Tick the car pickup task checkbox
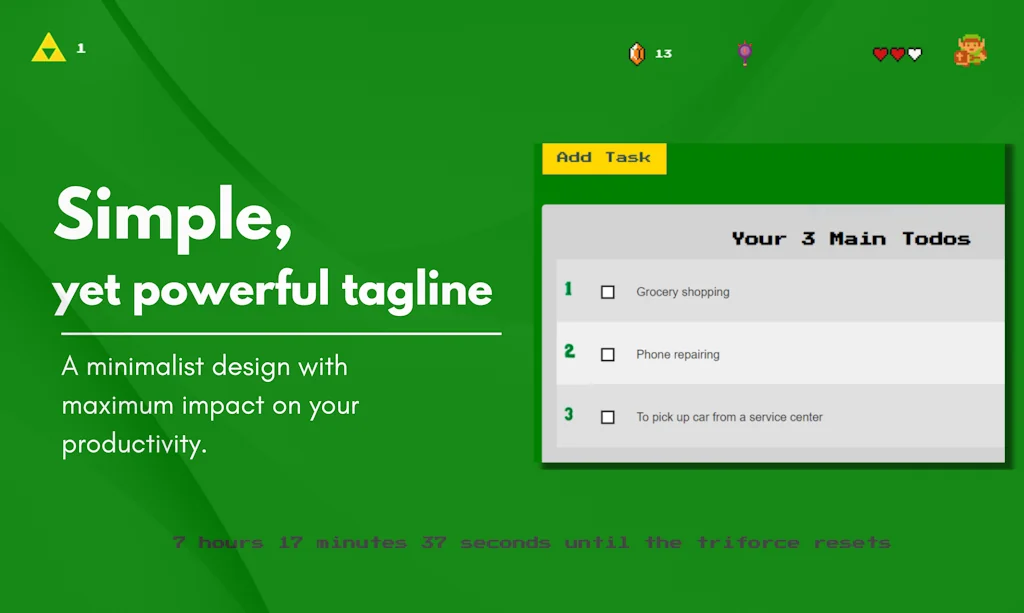Viewport: 1024px width, 613px height. [x=607, y=417]
